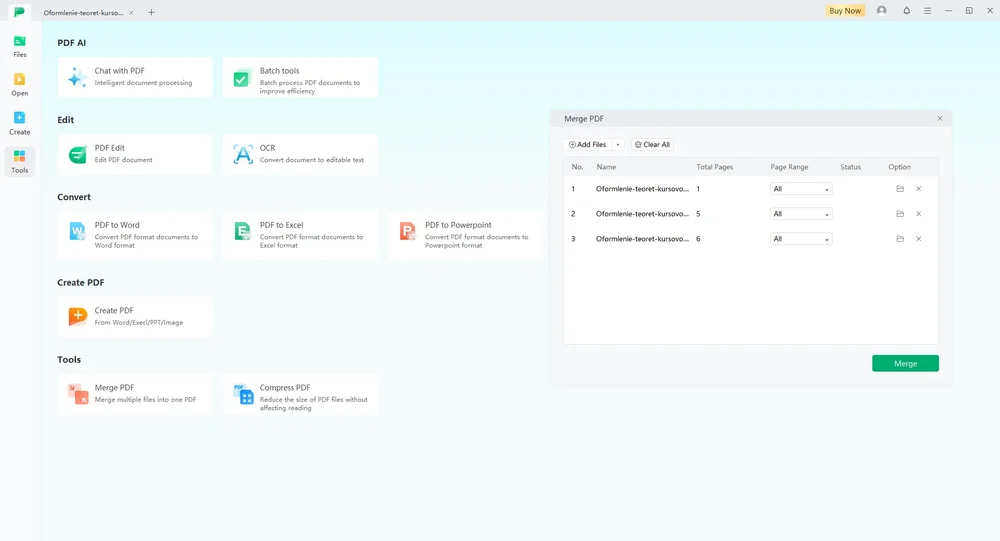The image size is (1000, 541).
Task: Open the account profile icon
Action: click(881, 11)
